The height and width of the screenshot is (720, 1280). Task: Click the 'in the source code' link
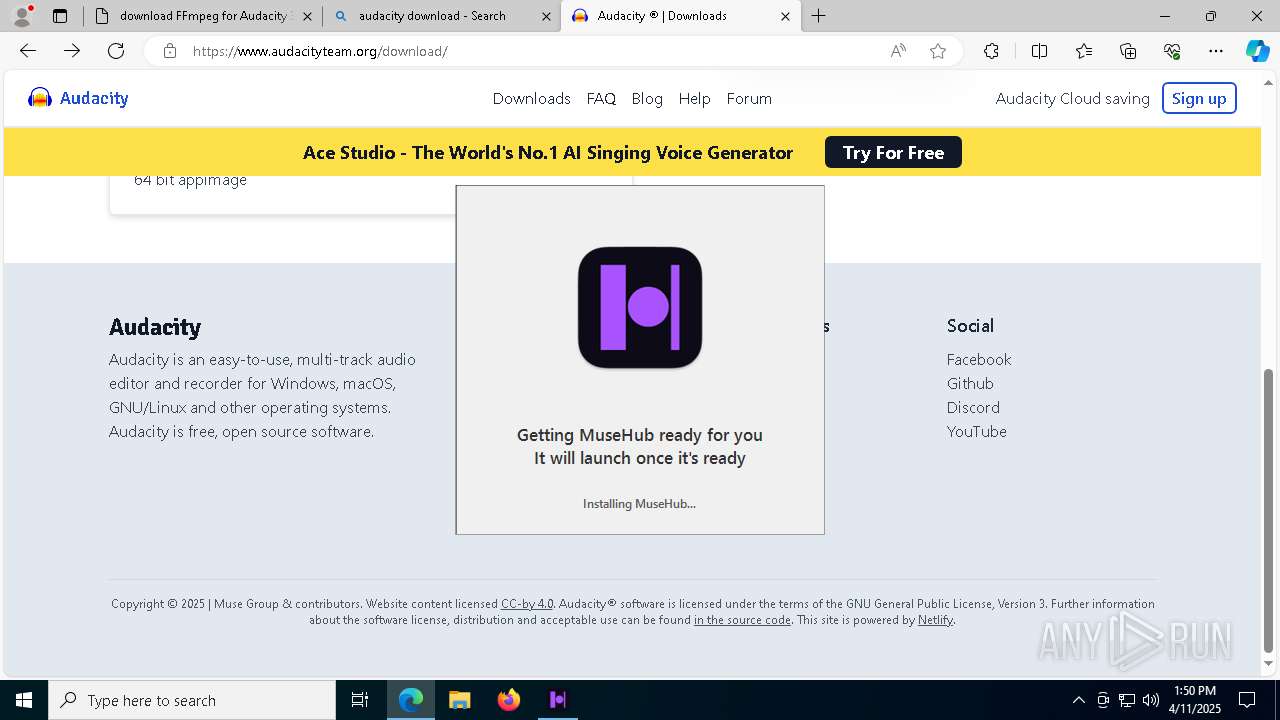[742, 620]
